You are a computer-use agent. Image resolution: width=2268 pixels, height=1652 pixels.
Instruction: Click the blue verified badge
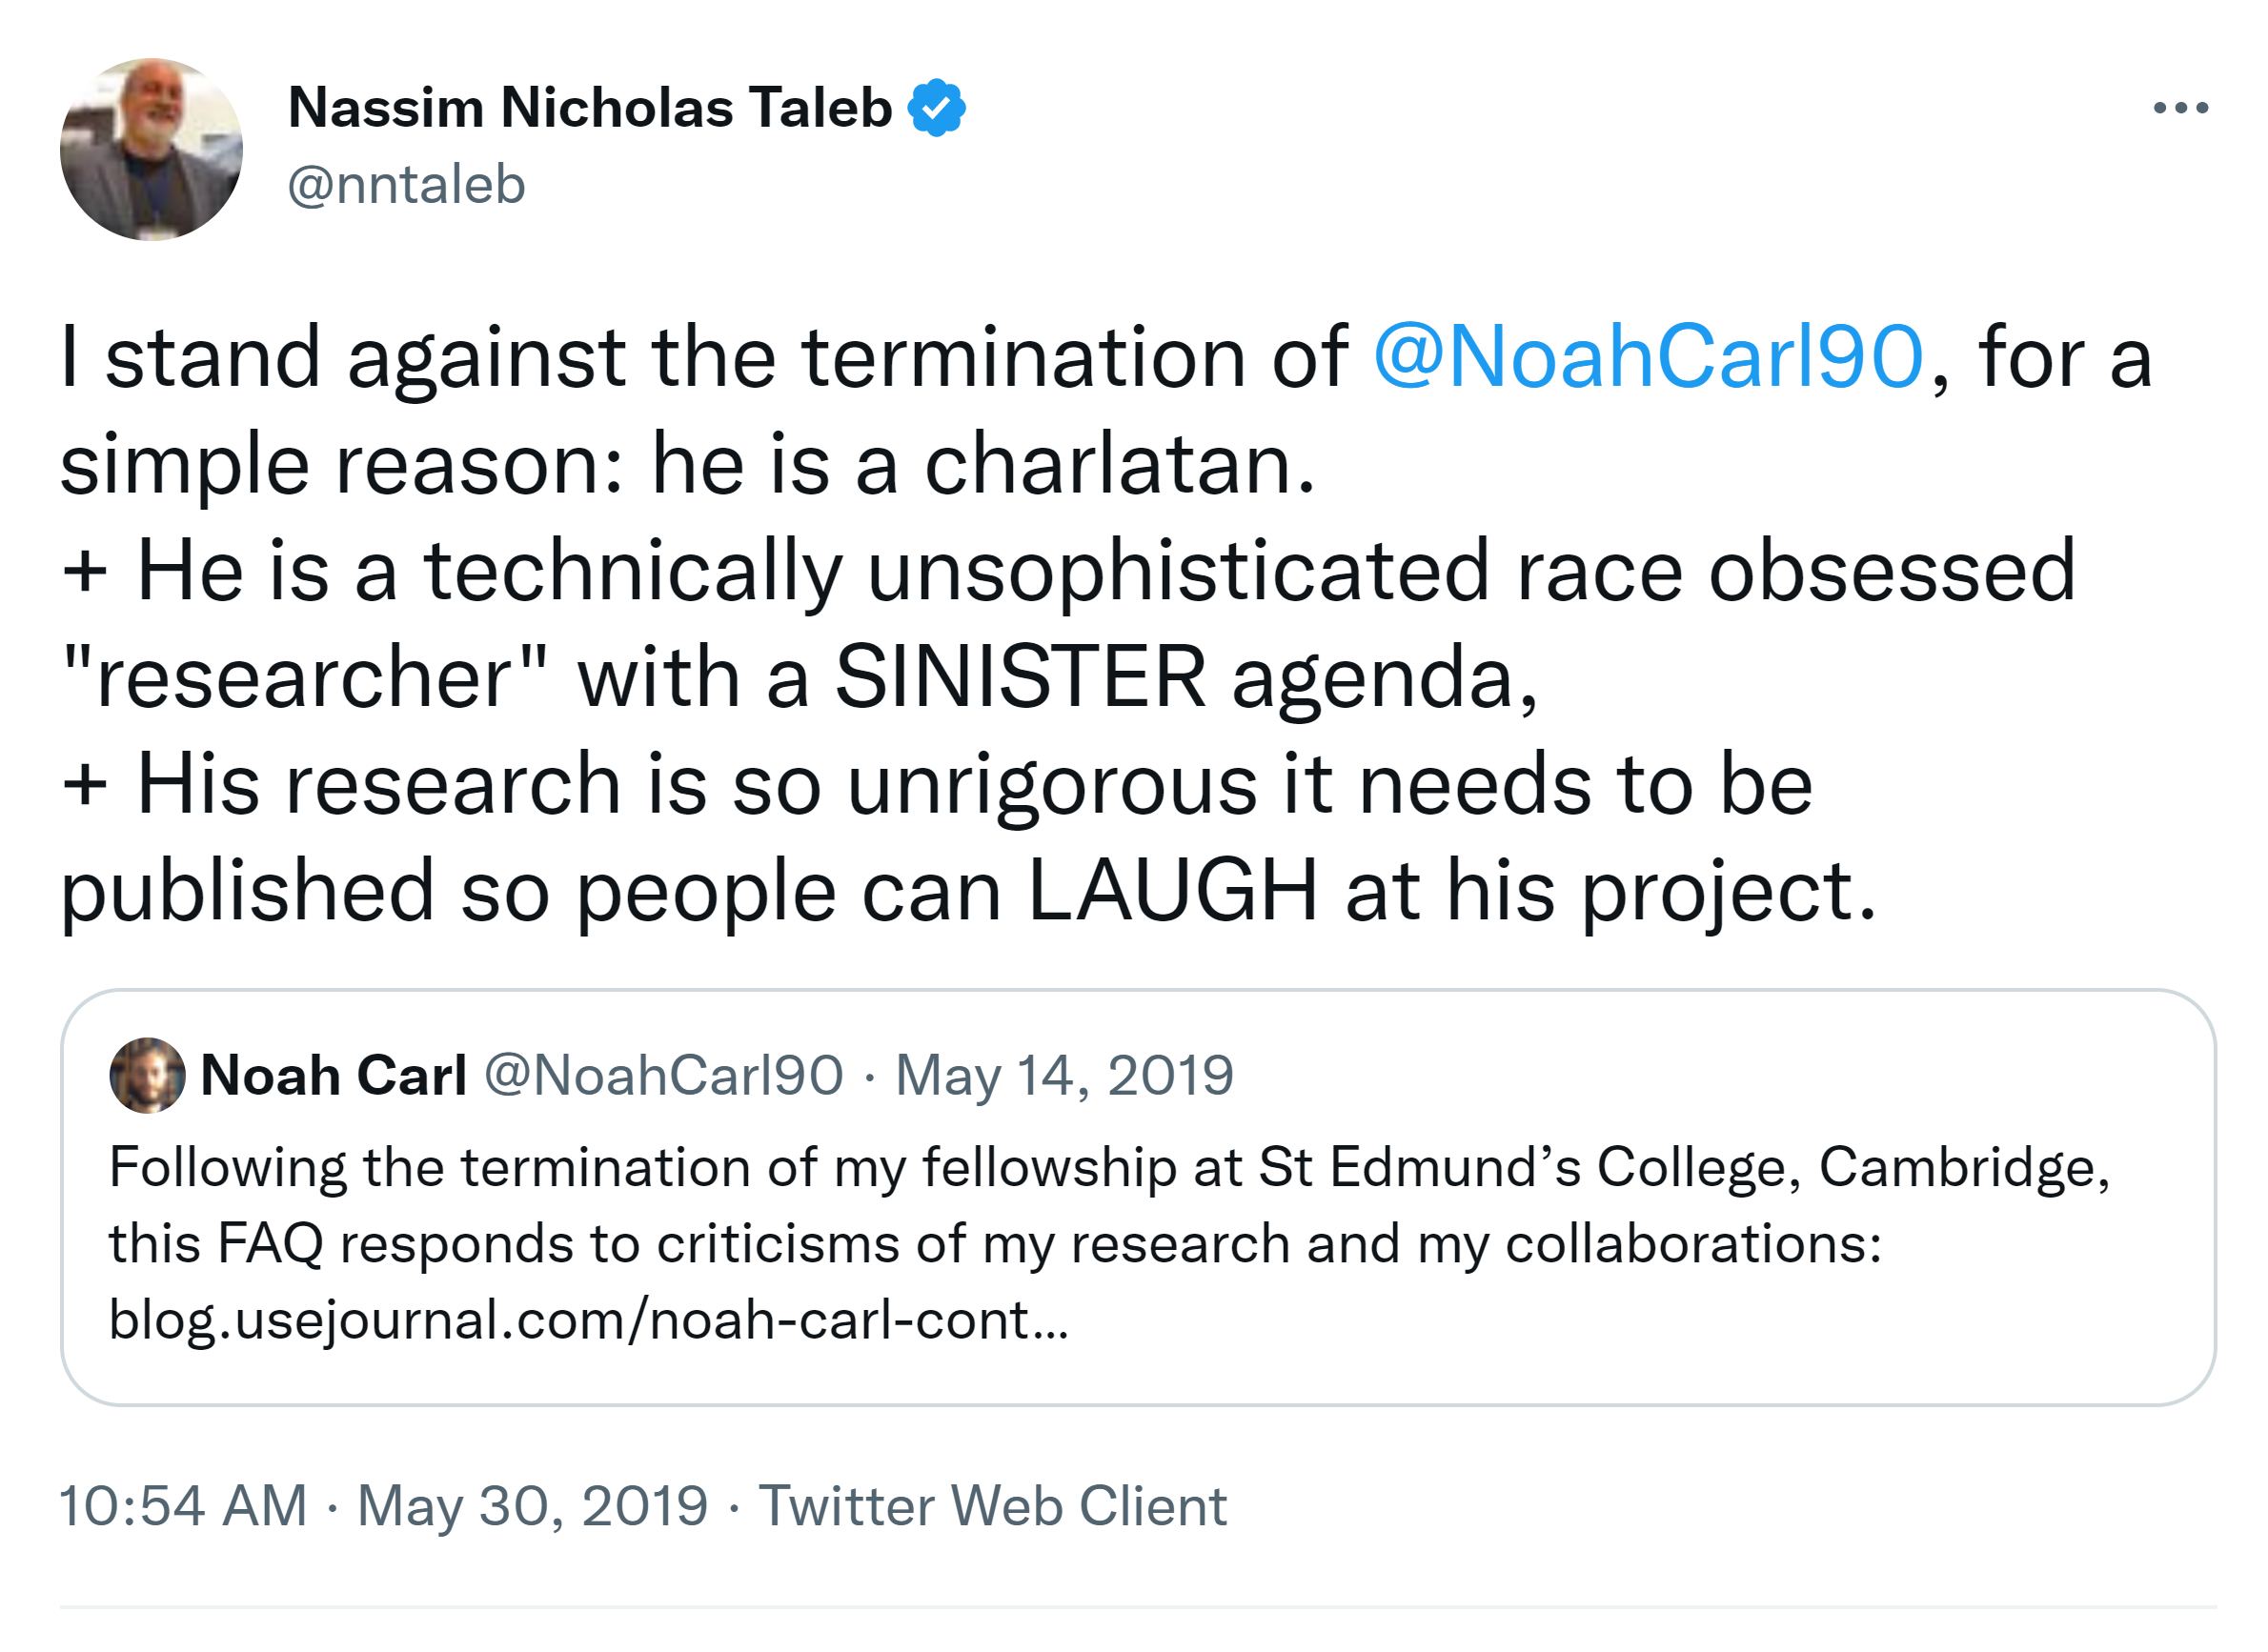936,108
